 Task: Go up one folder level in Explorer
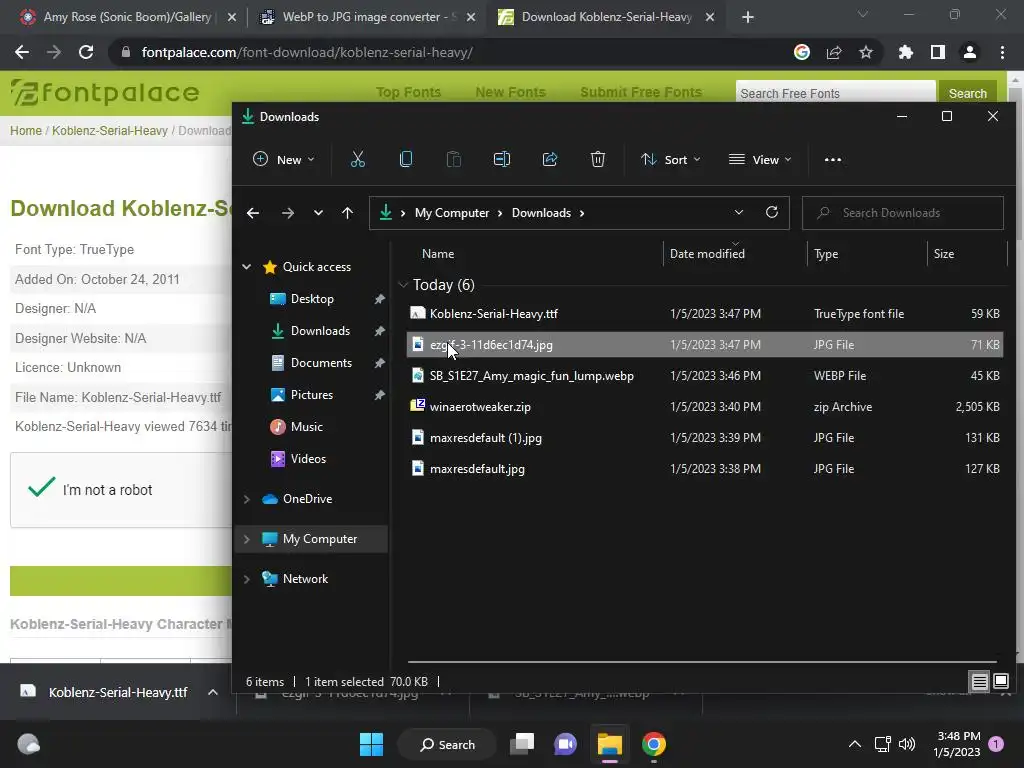tap(347, 213)
